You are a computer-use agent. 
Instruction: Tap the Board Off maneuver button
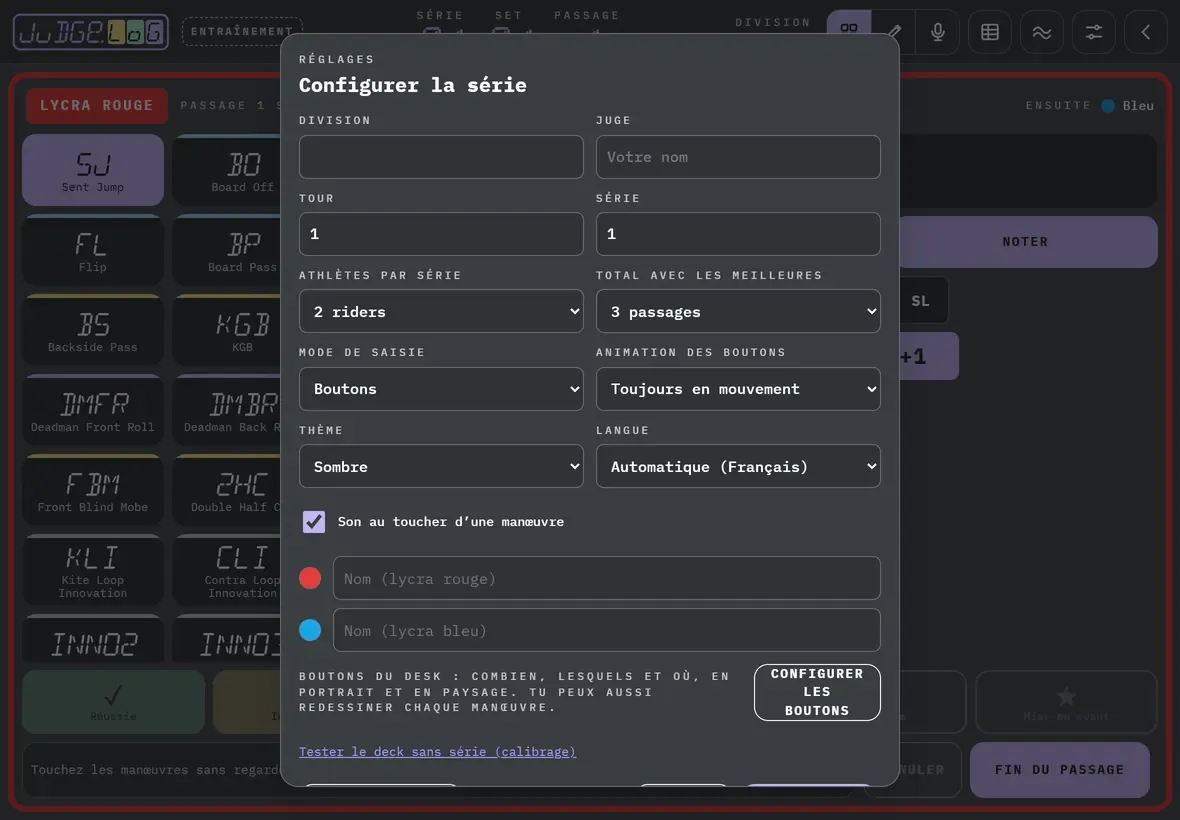(227, 170)
